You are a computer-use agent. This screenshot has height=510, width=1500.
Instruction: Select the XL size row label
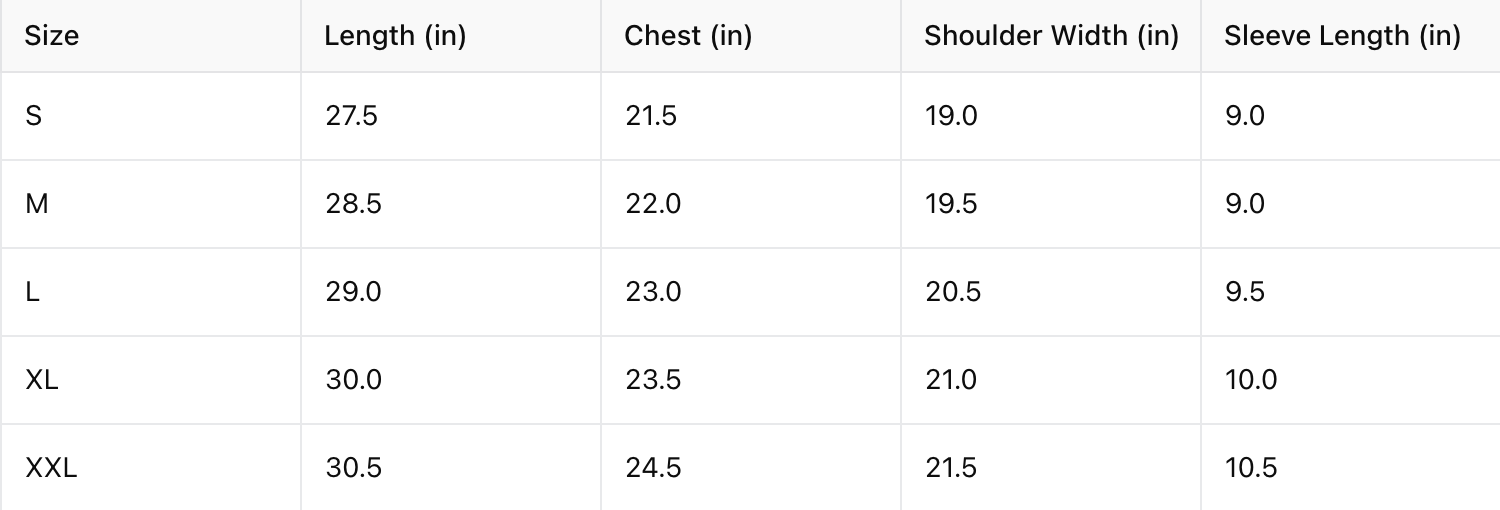click(x=42, y=380)
